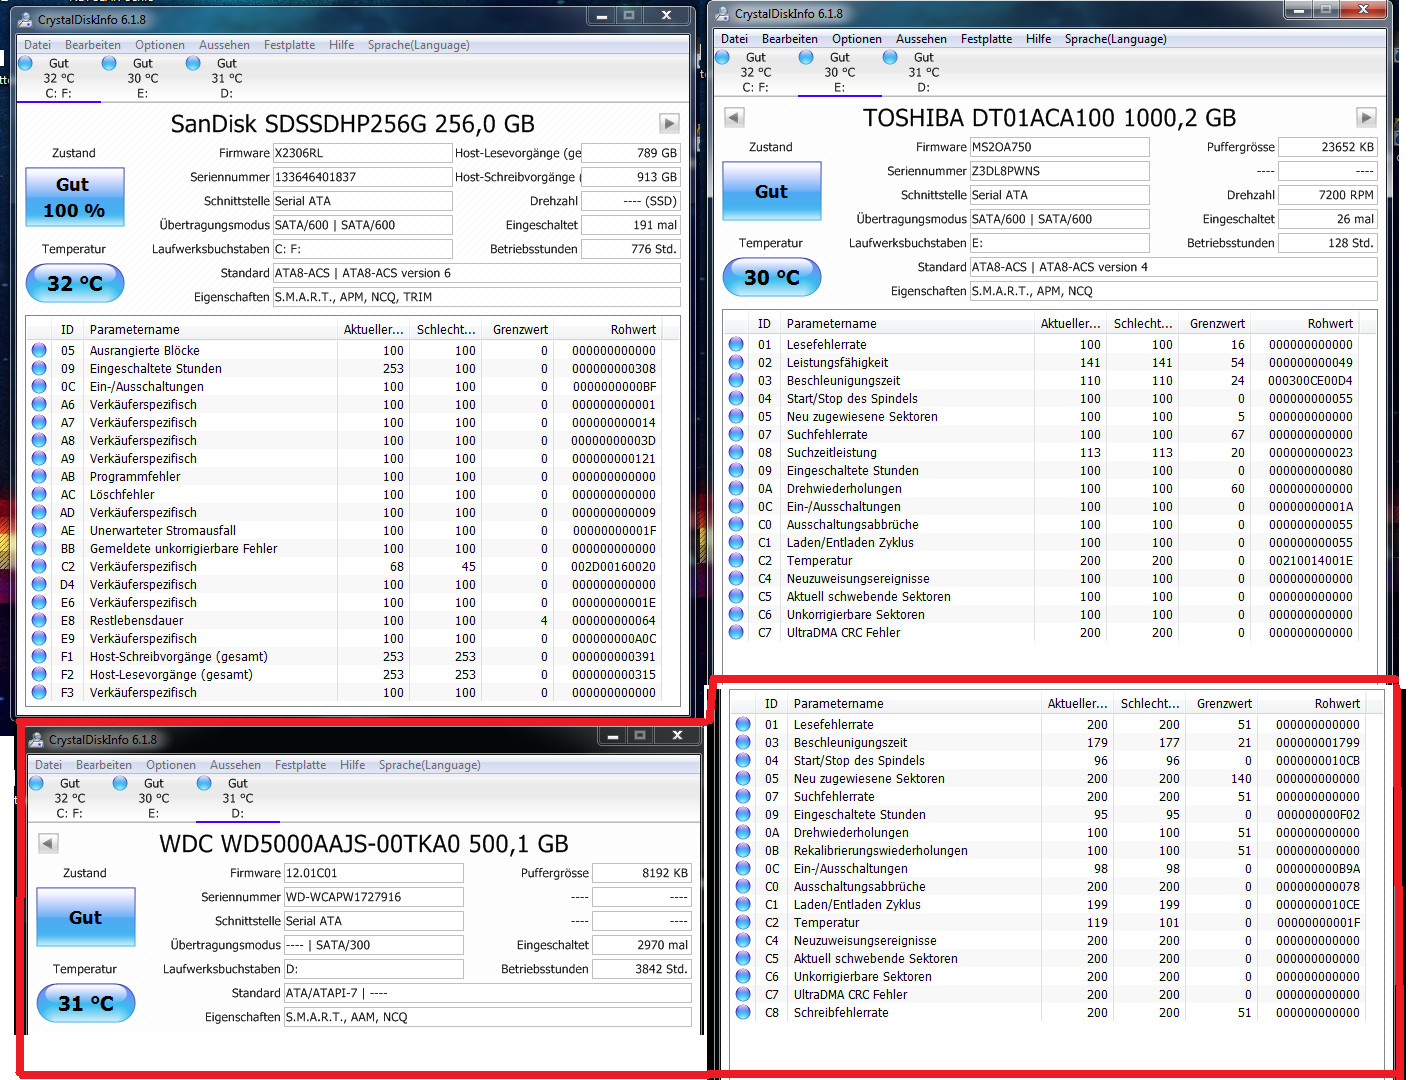
Task: Click ID column header in WDC attribute list
Action: point(771,703)
